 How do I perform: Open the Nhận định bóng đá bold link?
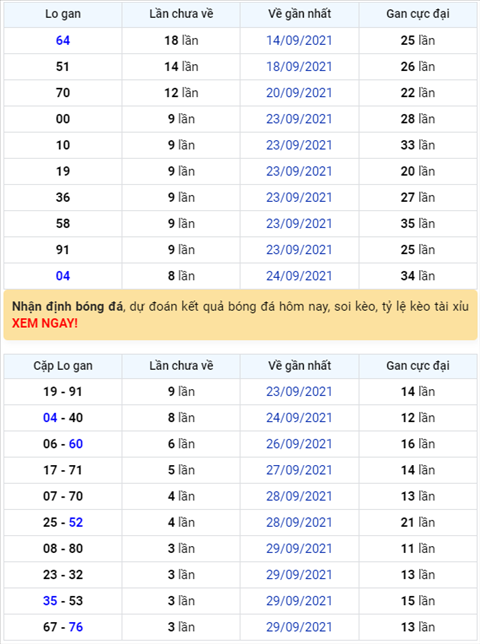coord(67,306)
